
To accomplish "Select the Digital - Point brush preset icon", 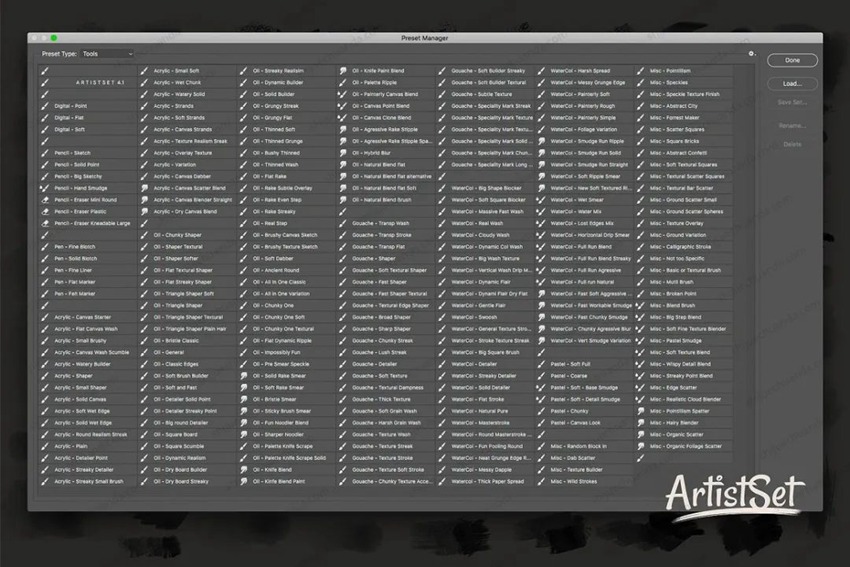I will point(45,105).
